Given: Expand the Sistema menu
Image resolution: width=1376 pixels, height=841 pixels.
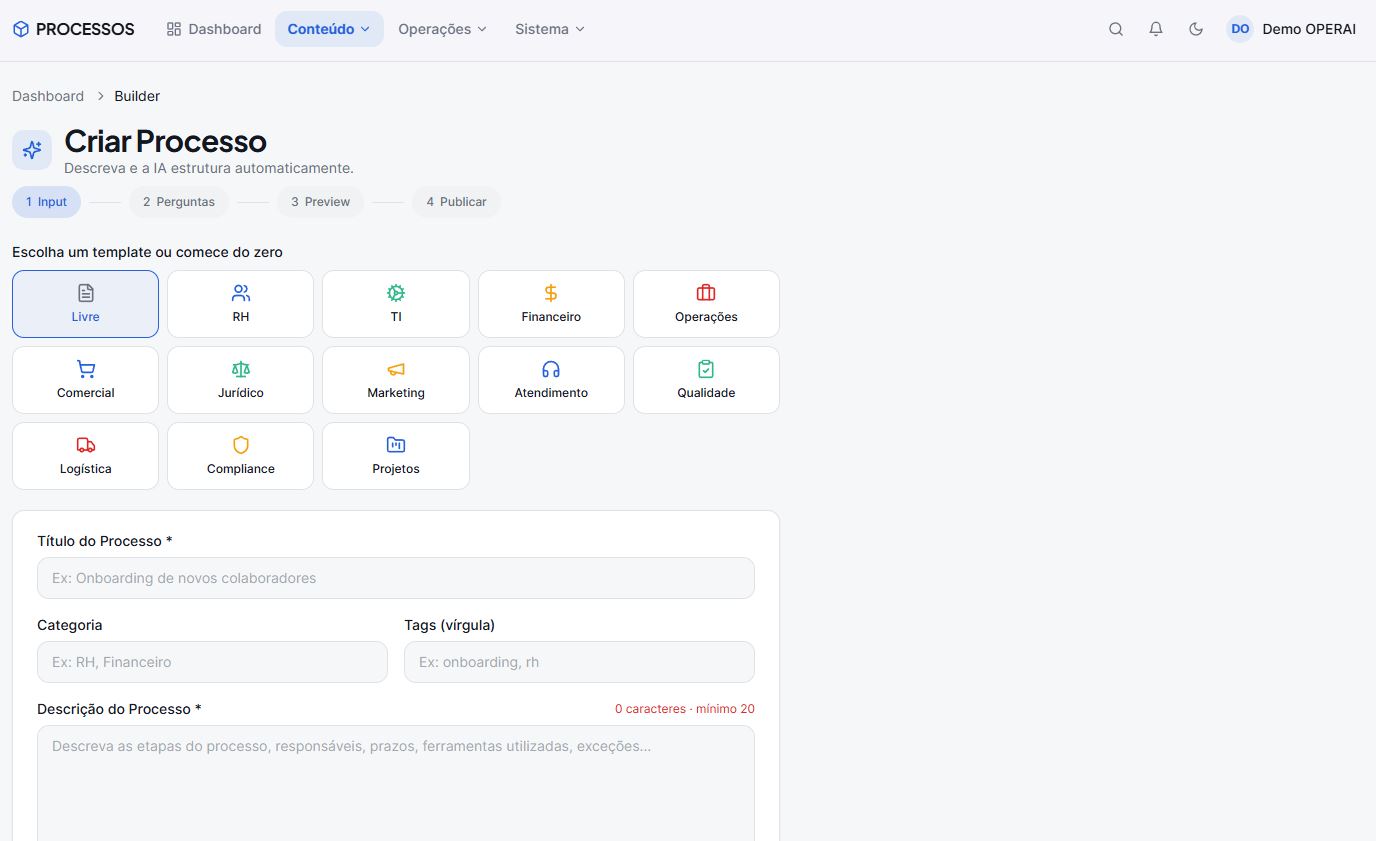Looking at the screenshot, I should pyautogui.click(x=549, y=29).
